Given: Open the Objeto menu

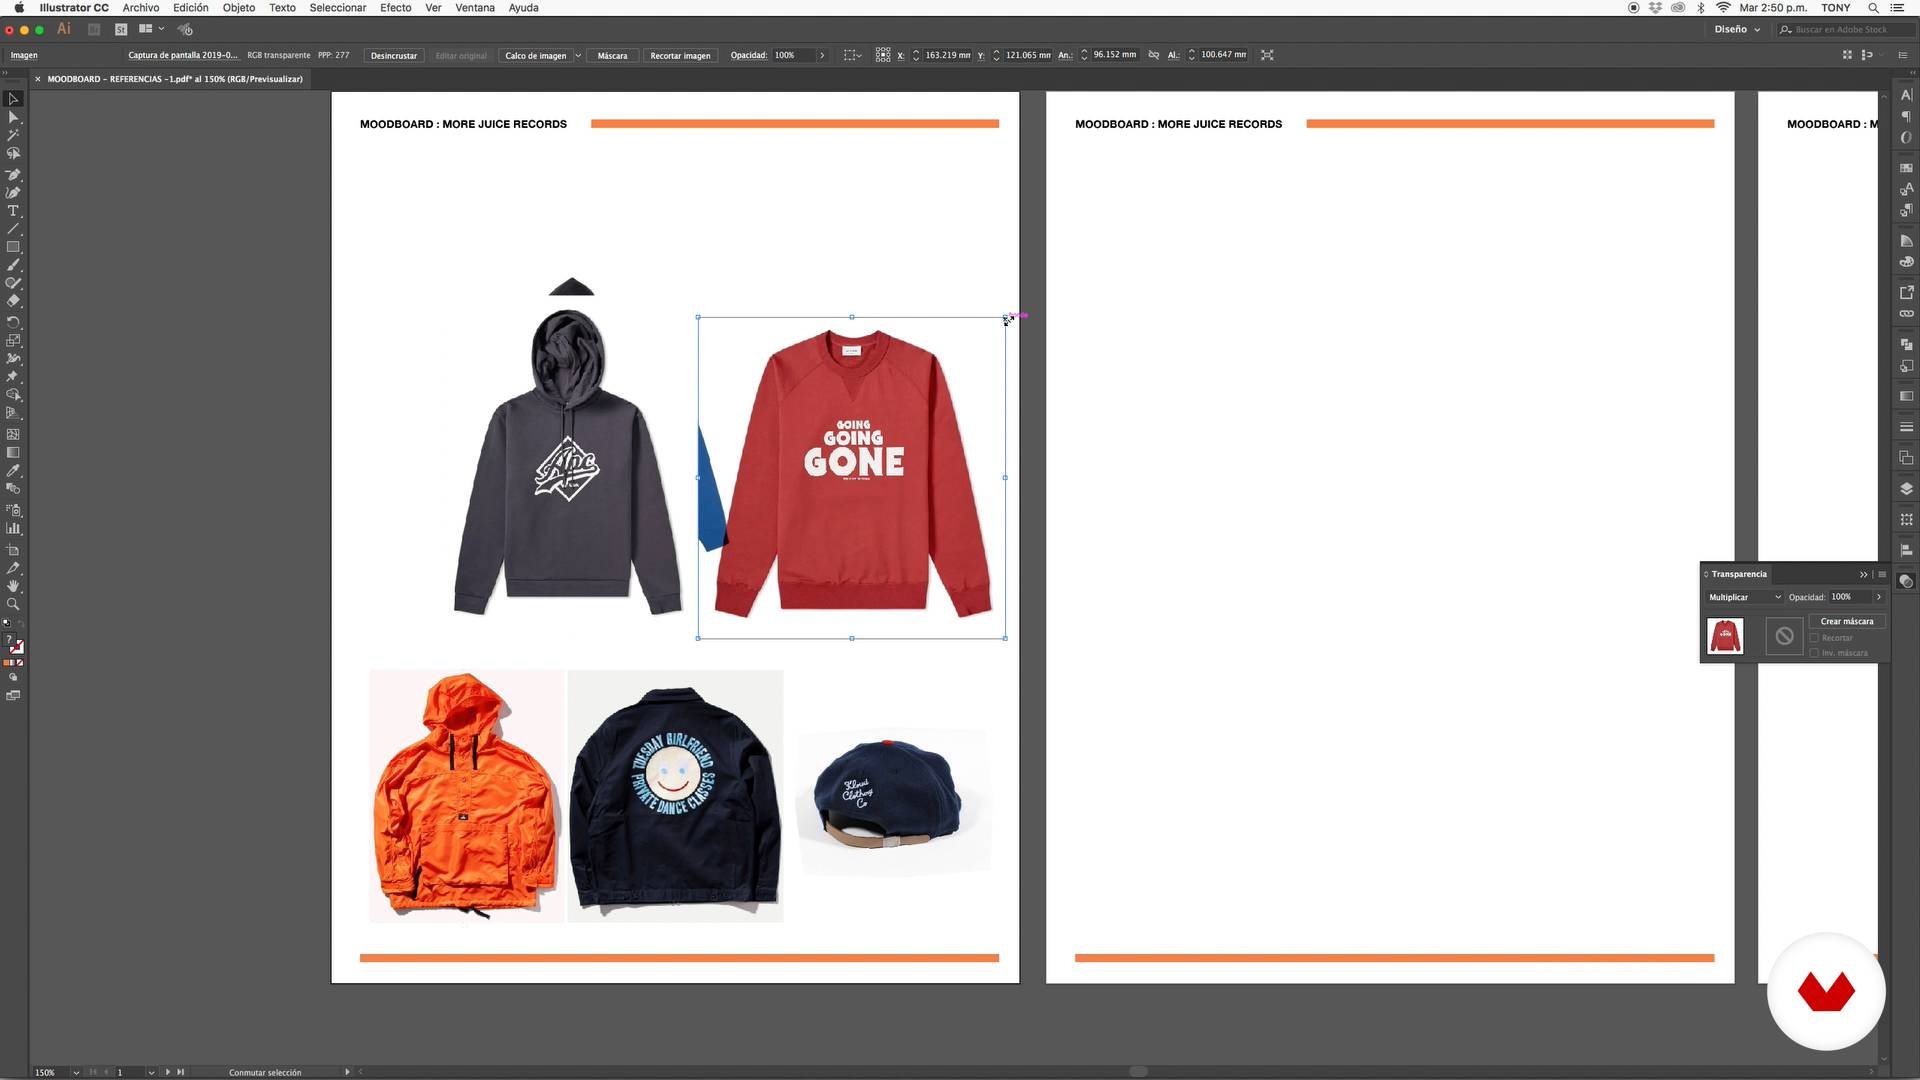Looking at the screenshot, I should click(x=238, y=7).
